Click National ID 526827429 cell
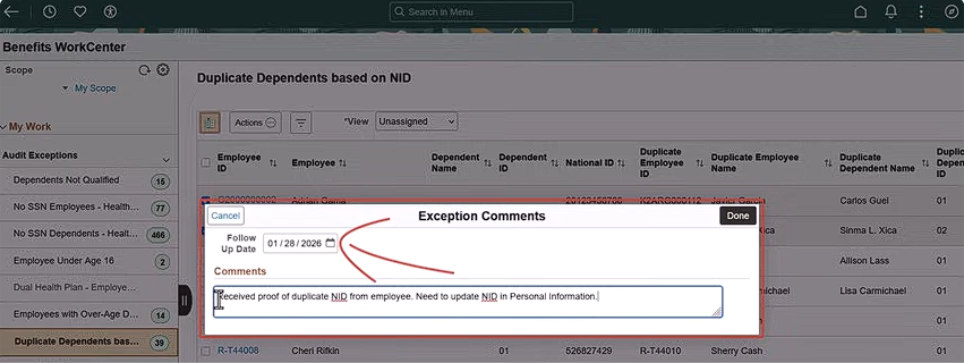 [x=589, y=351]
